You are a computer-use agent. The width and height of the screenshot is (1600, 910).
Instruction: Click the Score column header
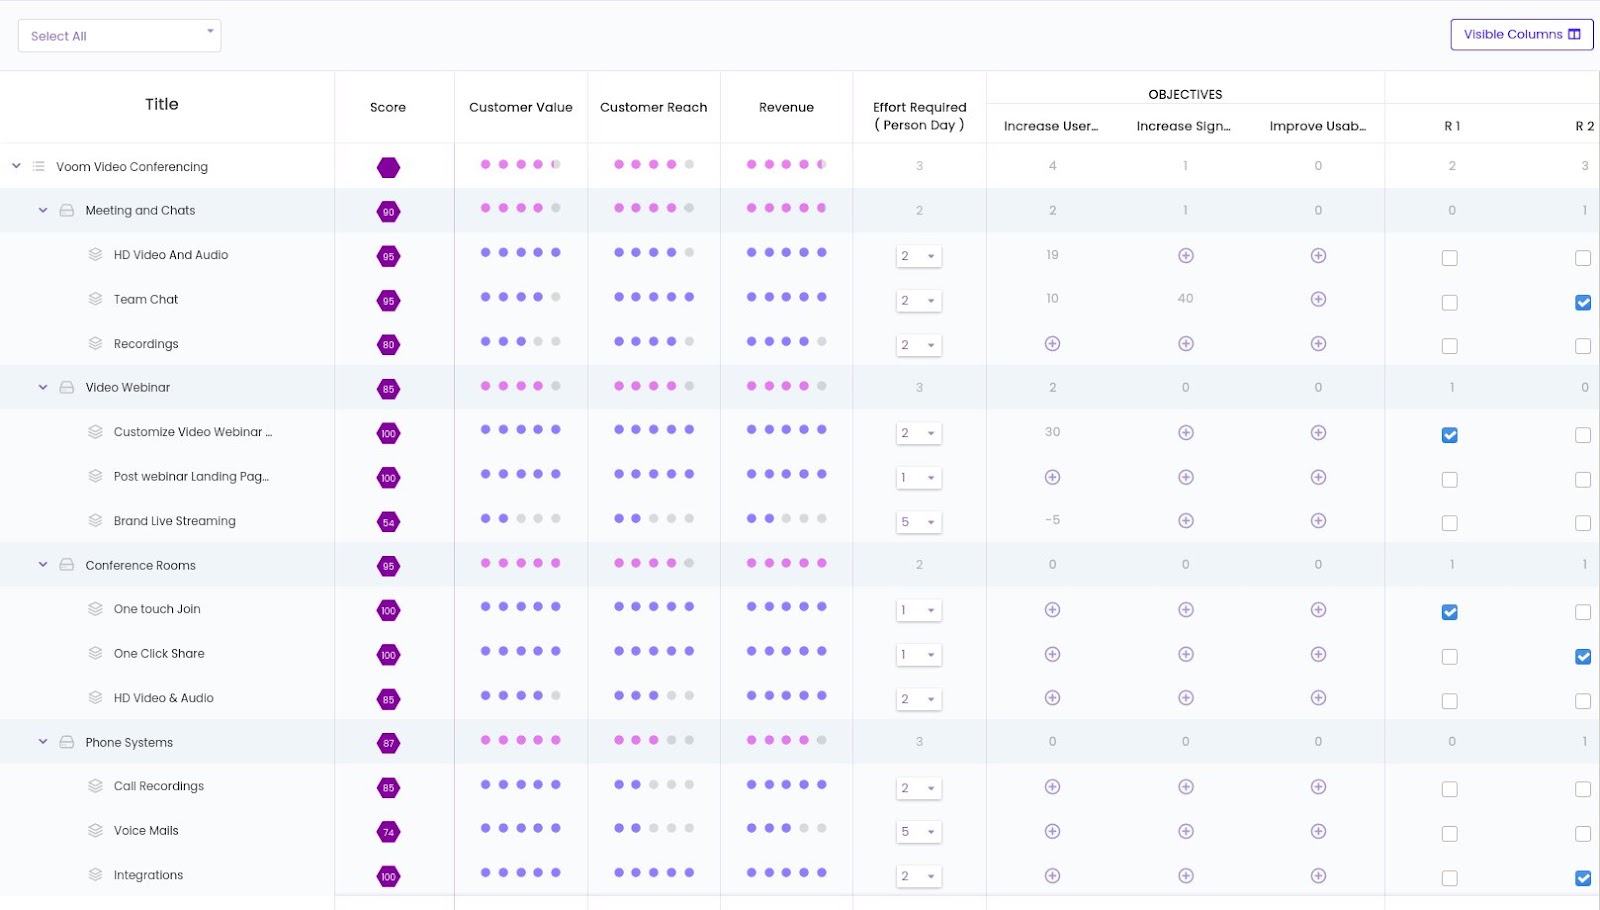[x=388, y=107]
